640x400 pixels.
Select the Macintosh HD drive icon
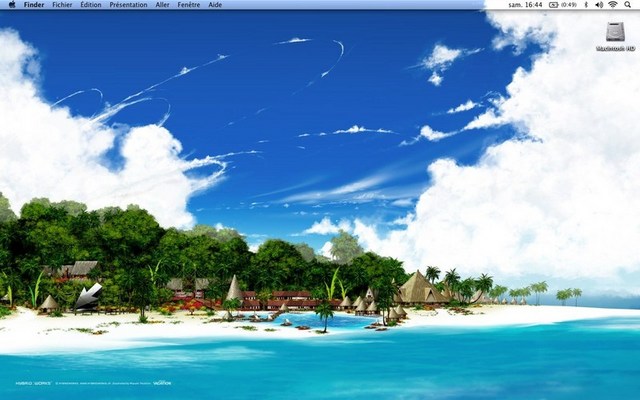tap(615, 31)
